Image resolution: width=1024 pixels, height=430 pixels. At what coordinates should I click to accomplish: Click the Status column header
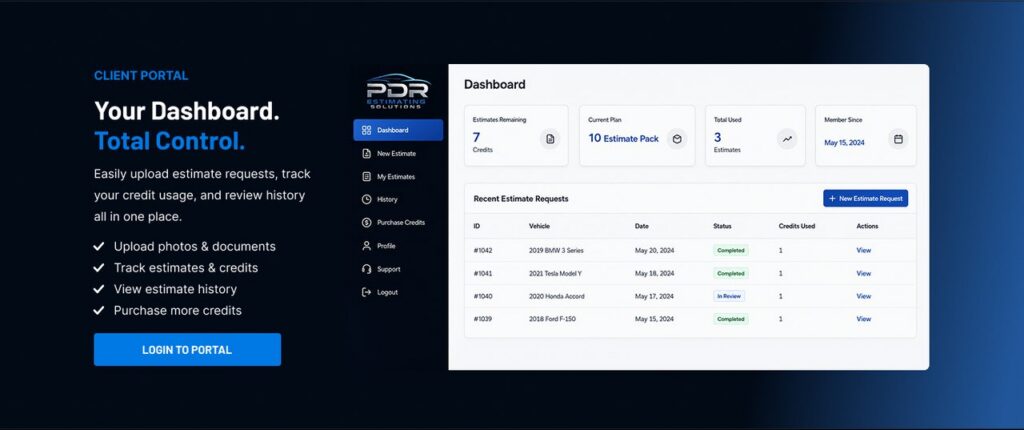tap(722, 226)
